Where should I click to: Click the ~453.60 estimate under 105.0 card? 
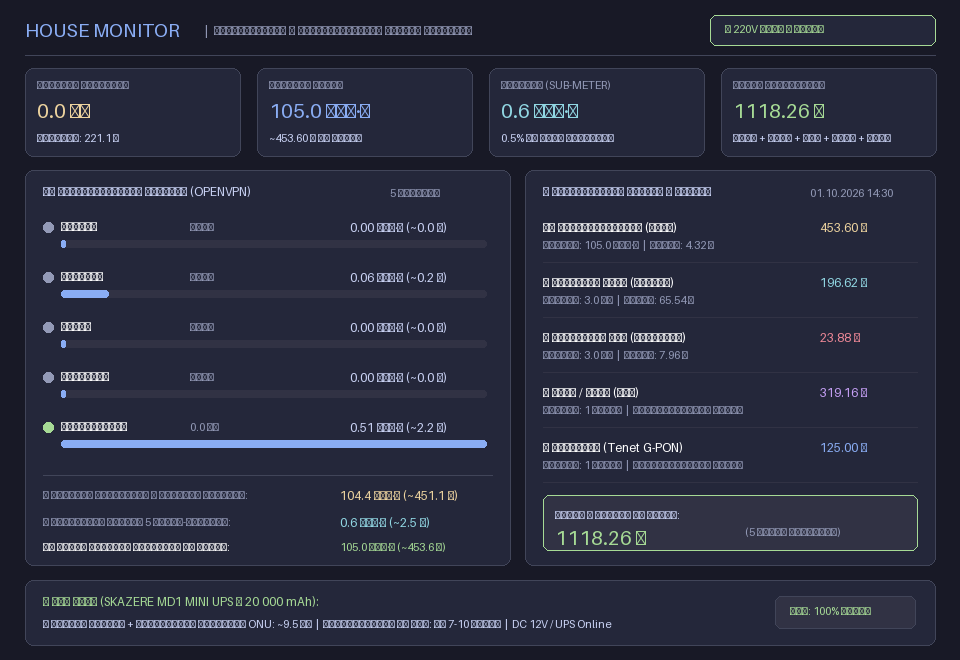click(x=315, y=138)
